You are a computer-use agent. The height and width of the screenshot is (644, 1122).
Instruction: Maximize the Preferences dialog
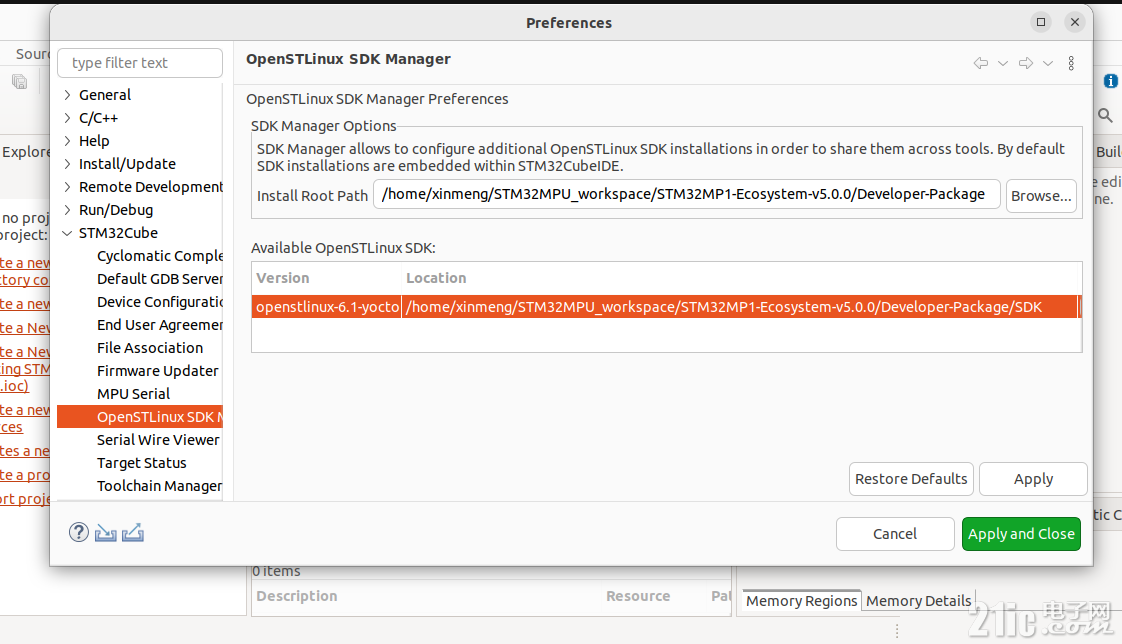coord(1041,22)
